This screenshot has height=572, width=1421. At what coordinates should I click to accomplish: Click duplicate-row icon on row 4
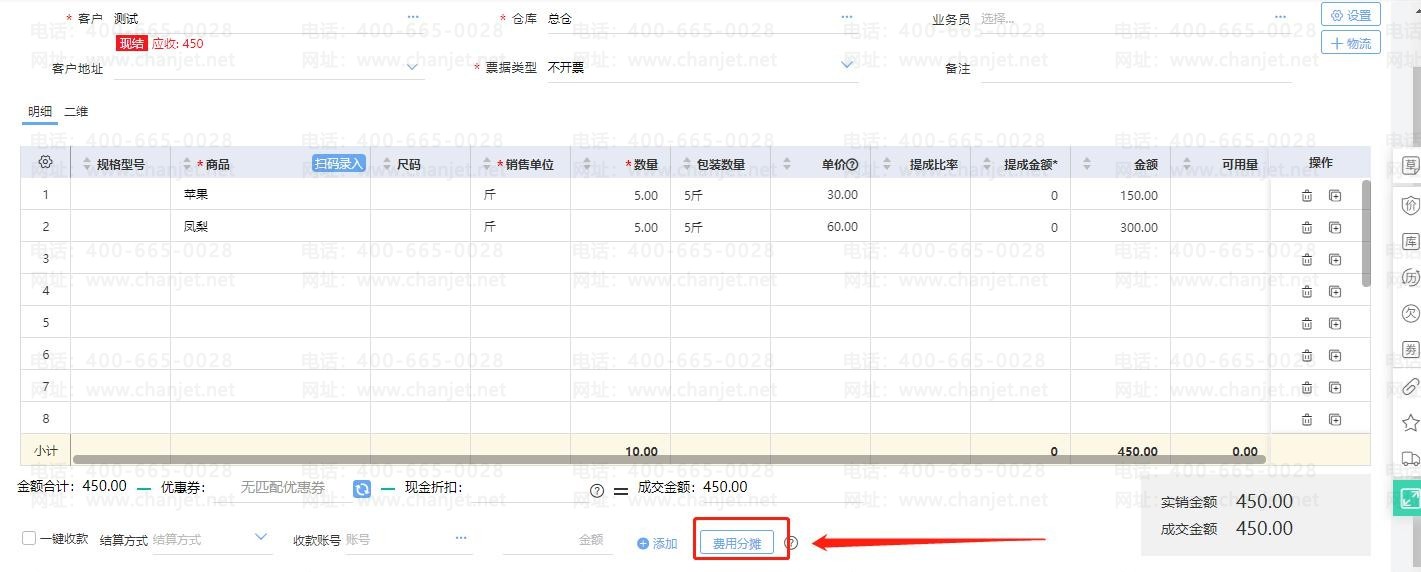point(1335,292)
